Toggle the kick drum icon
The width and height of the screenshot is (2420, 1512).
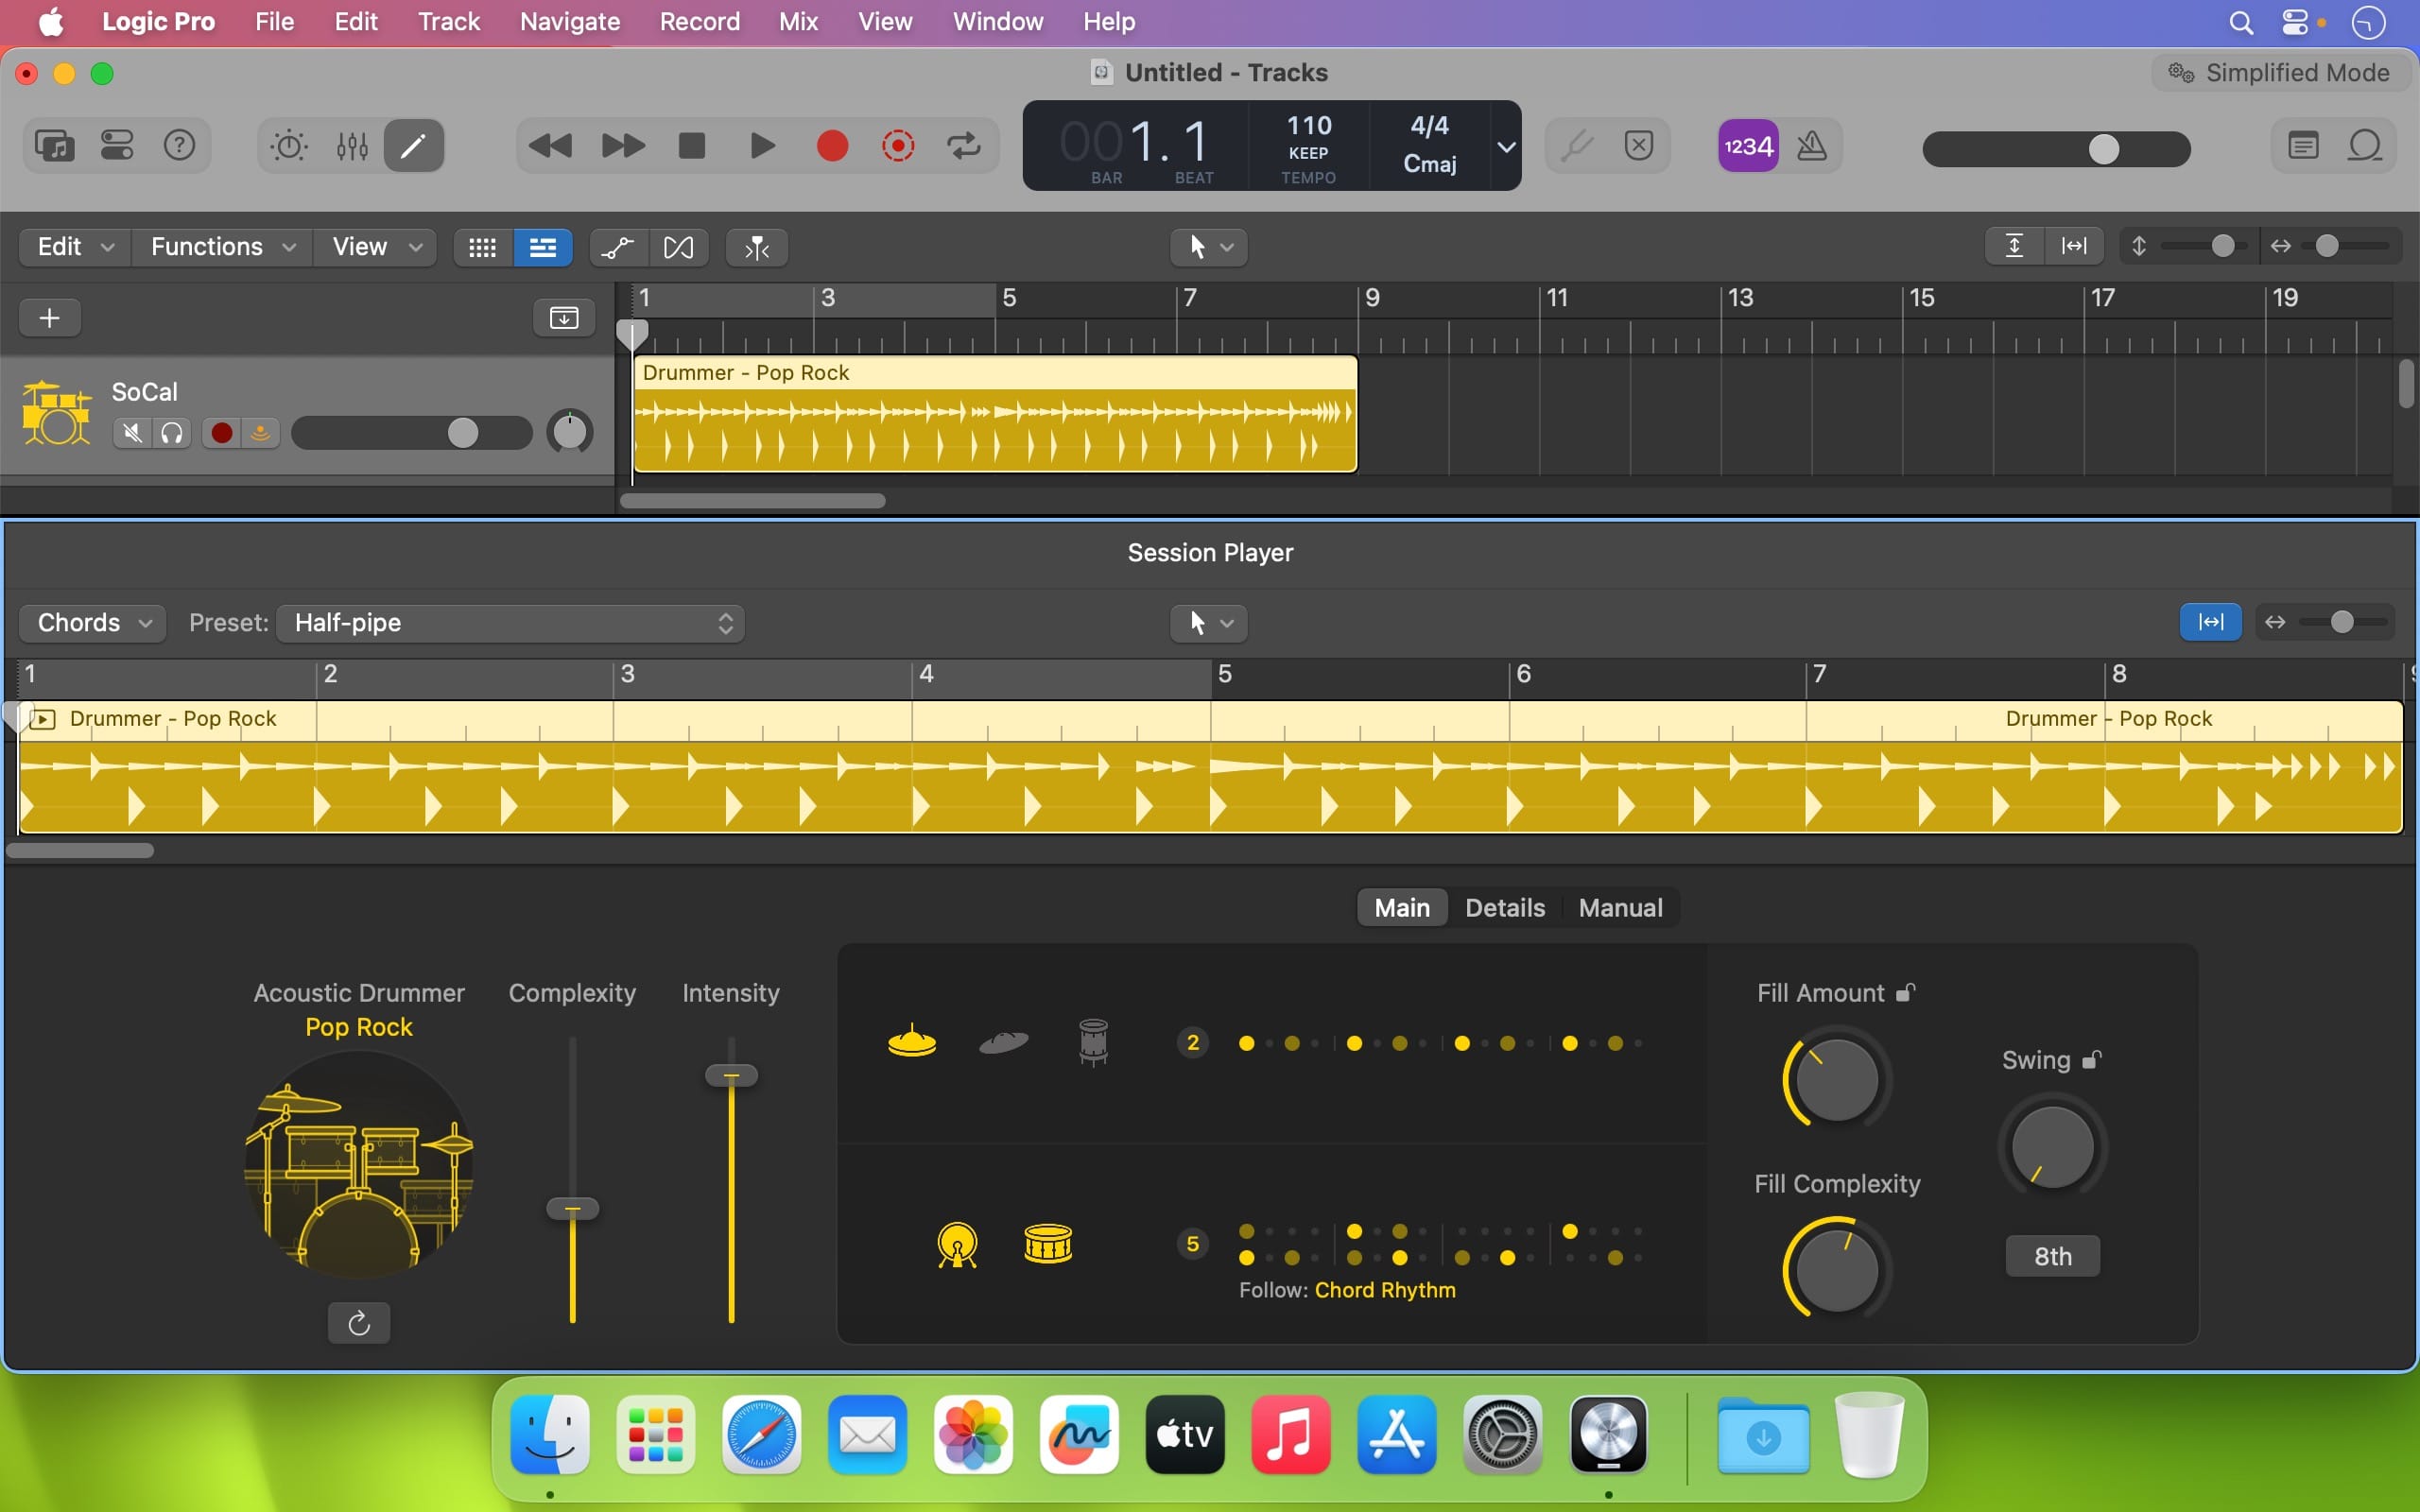(x=957, y=1245)
